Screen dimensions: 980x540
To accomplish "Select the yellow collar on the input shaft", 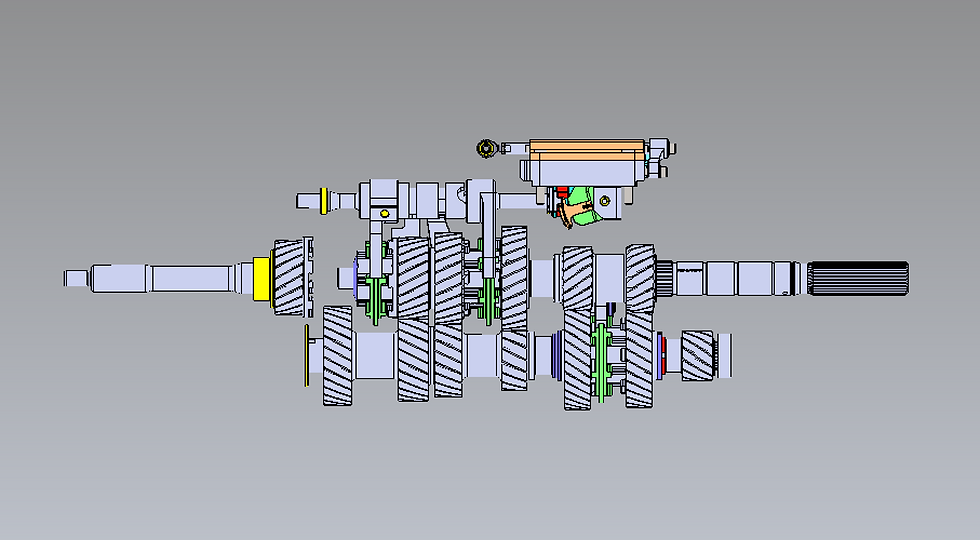I will click(262, 279).
